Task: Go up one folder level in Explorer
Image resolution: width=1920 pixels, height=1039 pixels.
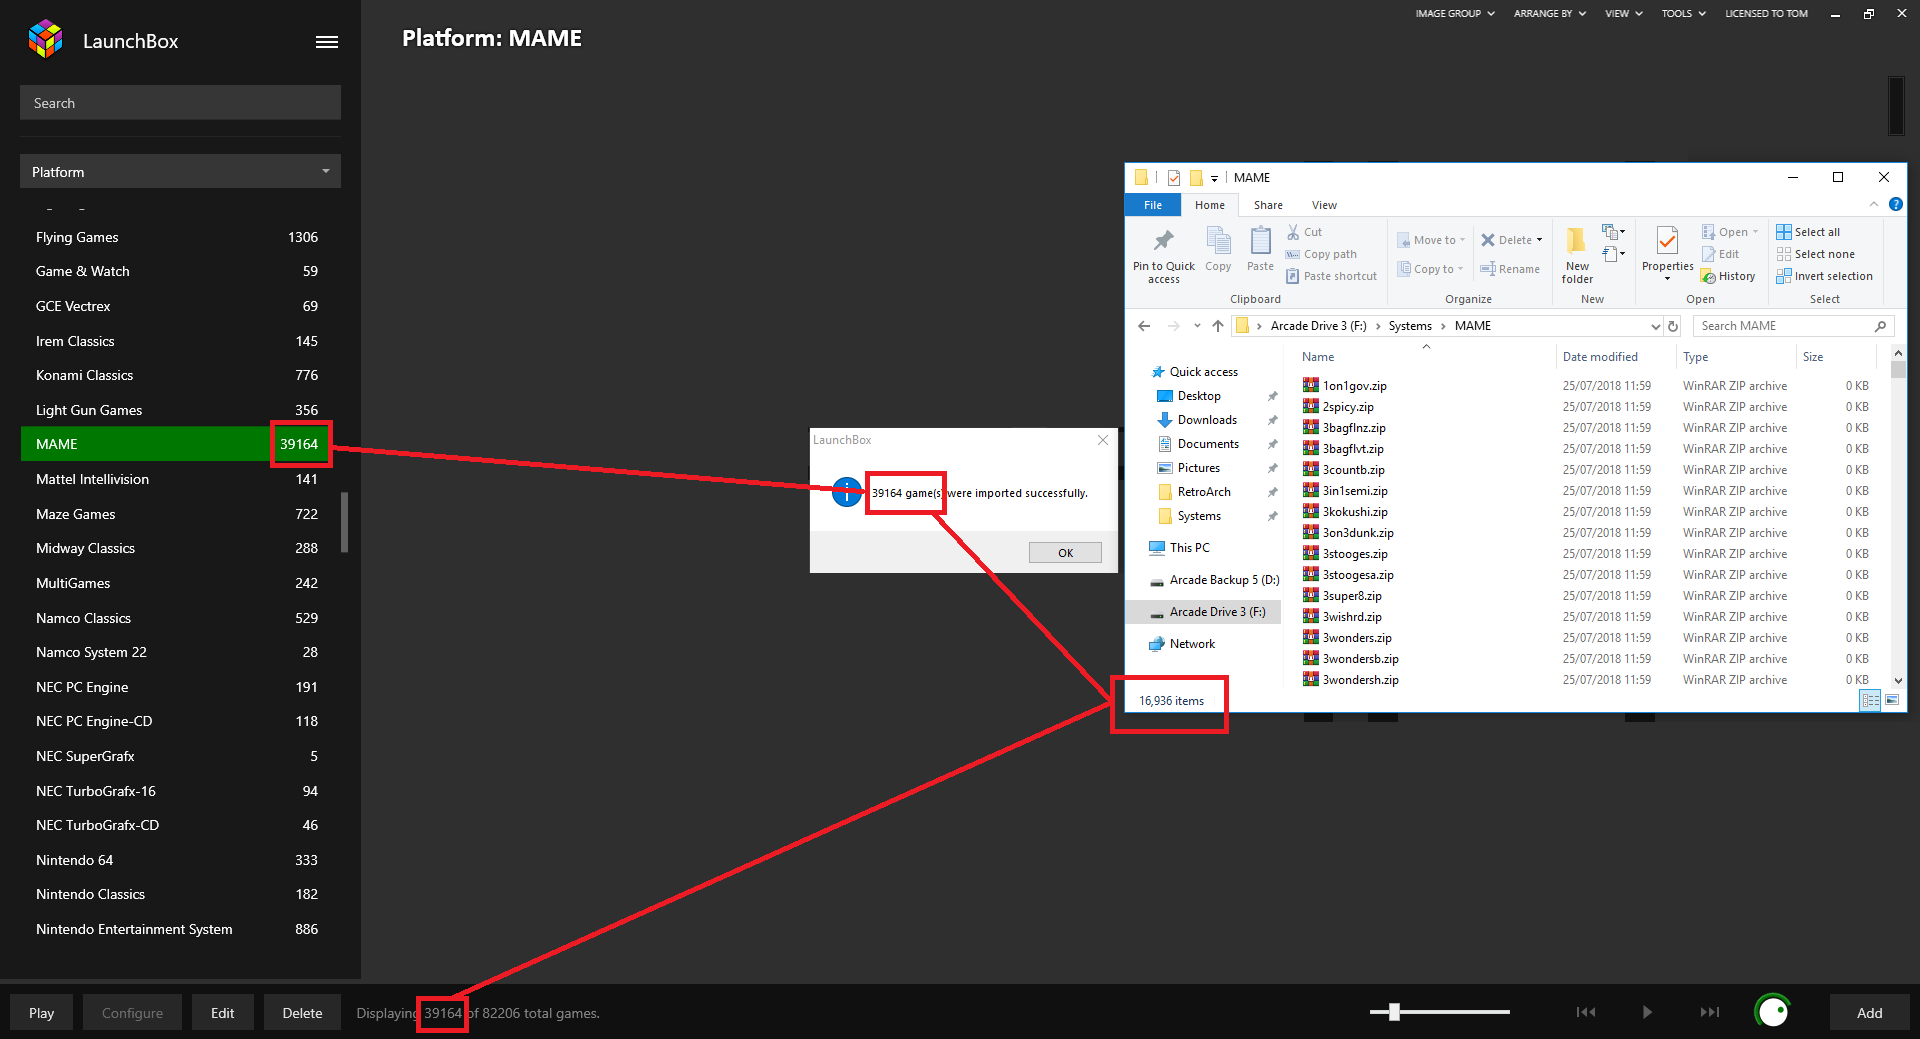Action: [1217, 326]
